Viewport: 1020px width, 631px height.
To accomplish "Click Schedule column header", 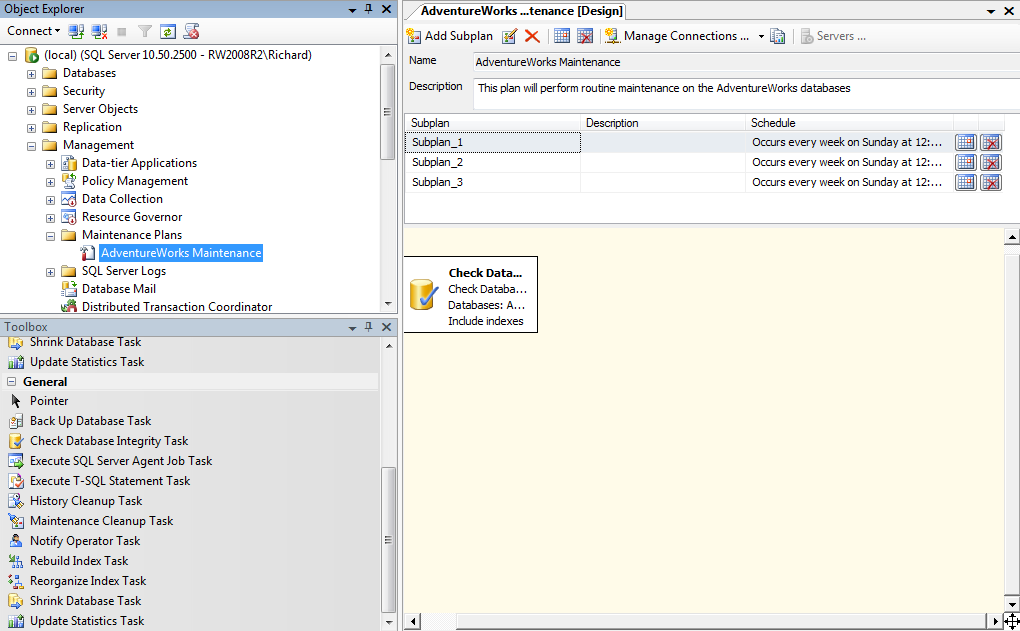I will (x=849, y=123).
